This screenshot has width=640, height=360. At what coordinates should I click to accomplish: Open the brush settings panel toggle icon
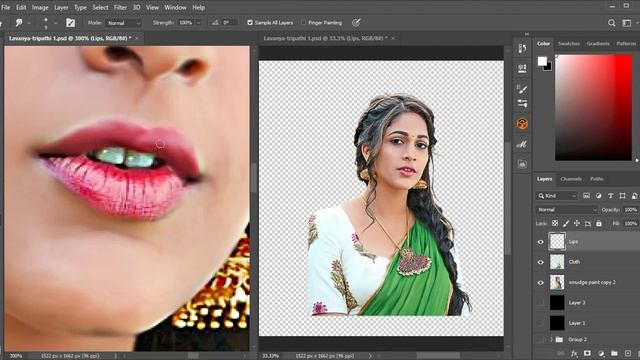click(71, 23)
